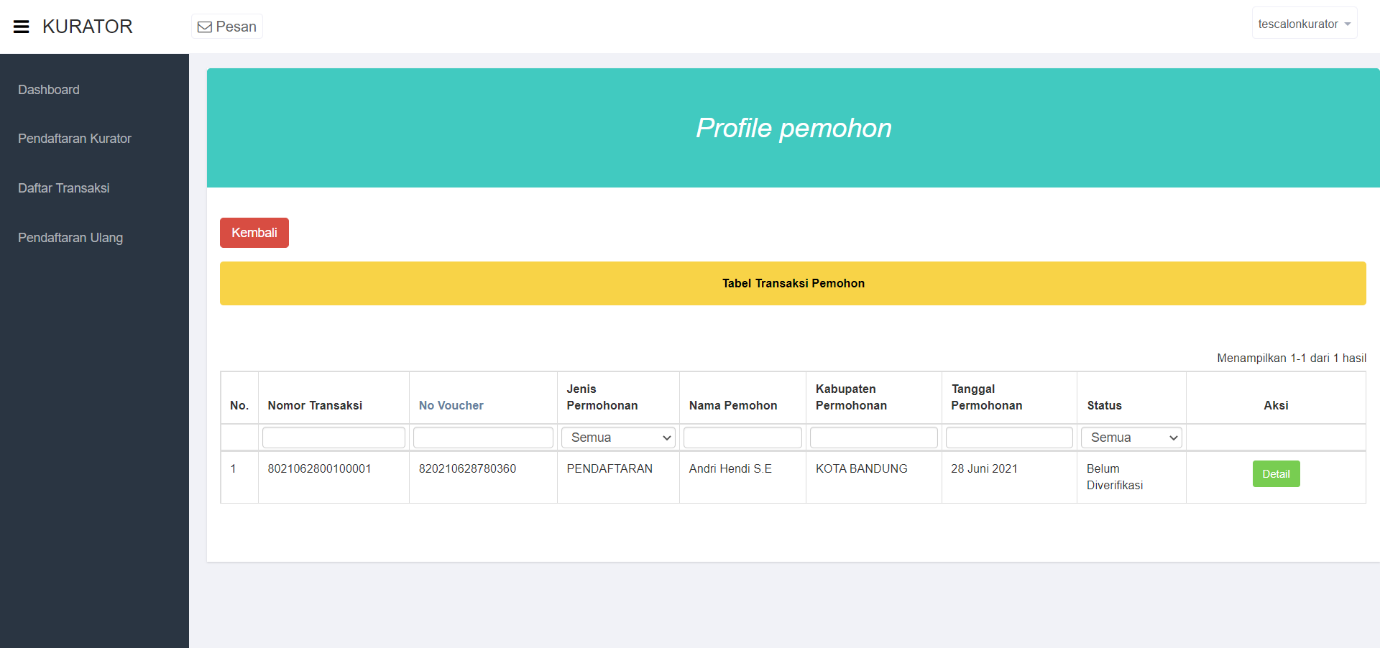The image size is (1380, 648).
Task: Click transaction number 8021062800100001 cell
Action: point(319,469)
